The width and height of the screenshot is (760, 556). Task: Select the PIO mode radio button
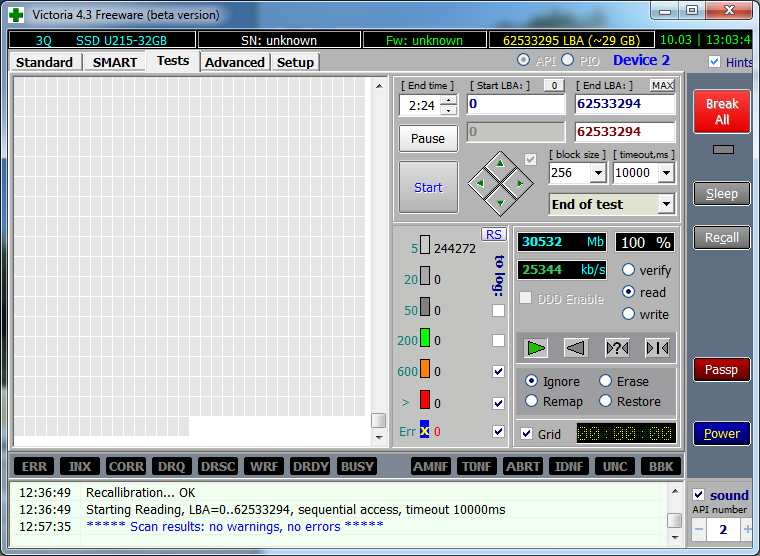click(568, 60)
